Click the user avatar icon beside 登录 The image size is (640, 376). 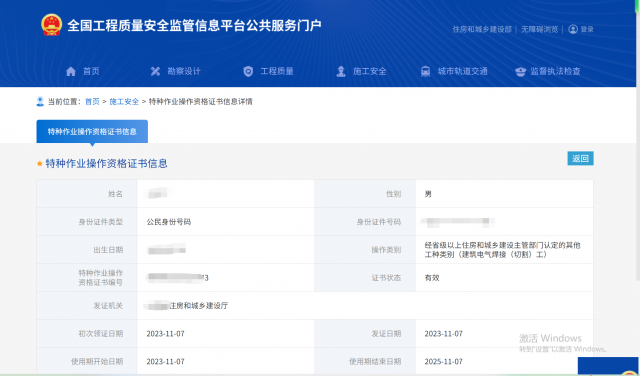[x=573, y=29]
